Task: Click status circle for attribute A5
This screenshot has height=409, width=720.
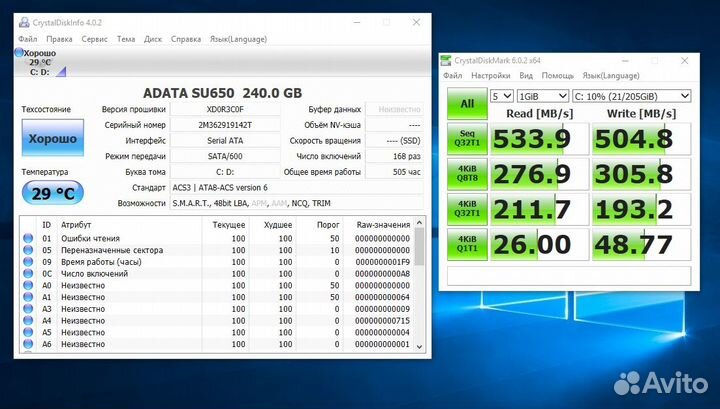Action: click(28, 332)
